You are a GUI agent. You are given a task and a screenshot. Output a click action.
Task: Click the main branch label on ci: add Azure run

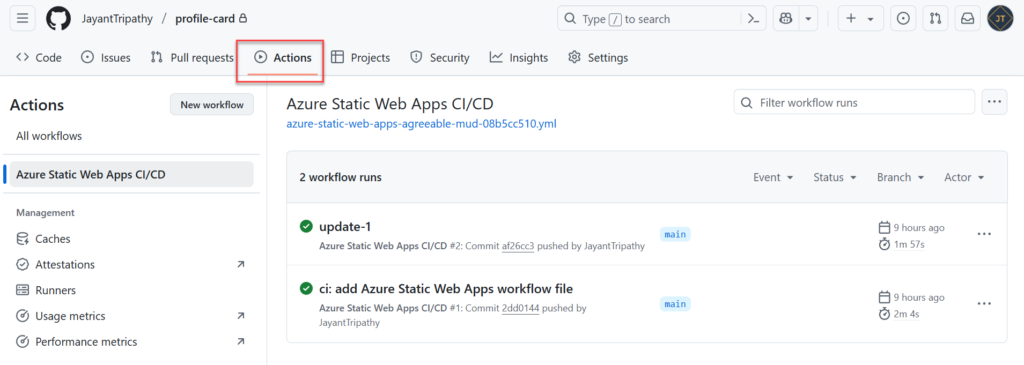(x=675, y=304)
